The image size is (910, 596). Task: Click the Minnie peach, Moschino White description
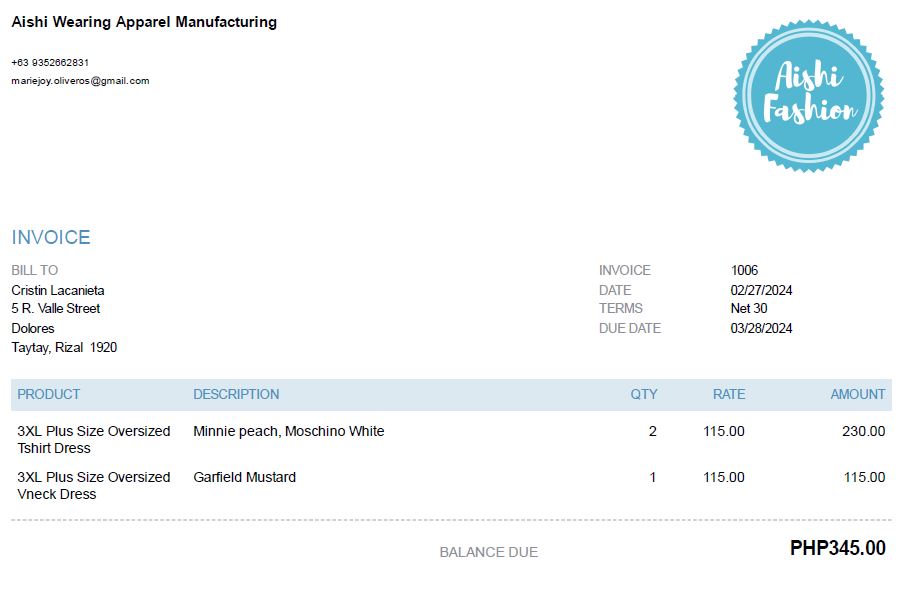pyautogui.click(x=288, y=431)
